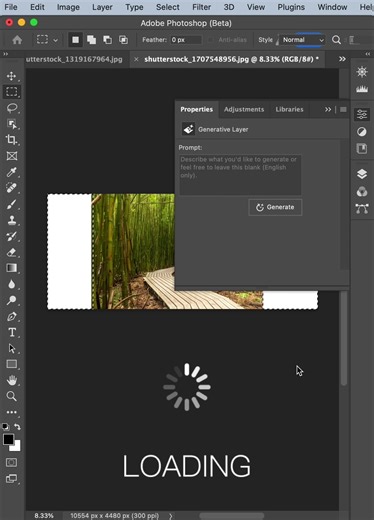
Task: Select the Zoom tool in the toolbar
Action: tap(12, 396)
